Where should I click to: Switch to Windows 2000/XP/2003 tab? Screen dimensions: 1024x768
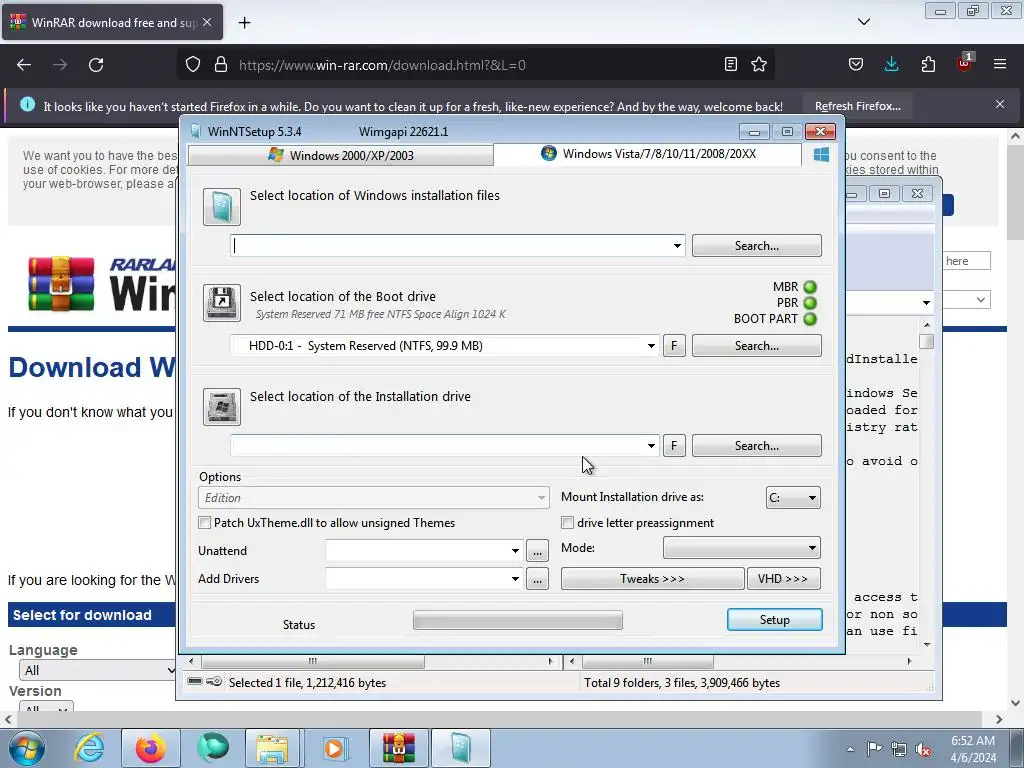click(x=340, y=155)
